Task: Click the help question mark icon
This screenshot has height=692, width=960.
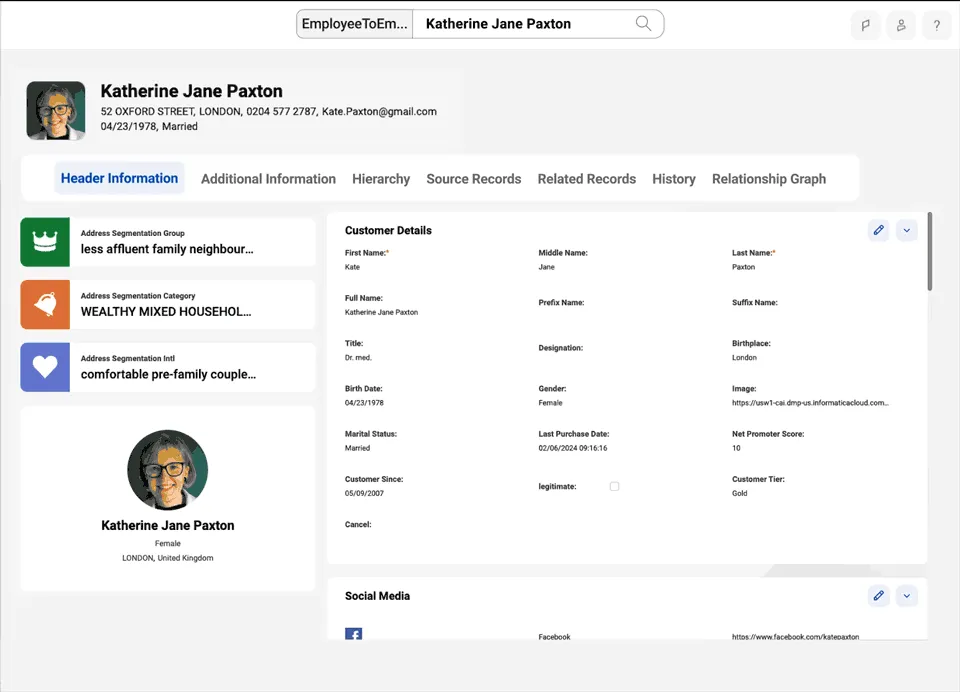Action: coord(937,26)
